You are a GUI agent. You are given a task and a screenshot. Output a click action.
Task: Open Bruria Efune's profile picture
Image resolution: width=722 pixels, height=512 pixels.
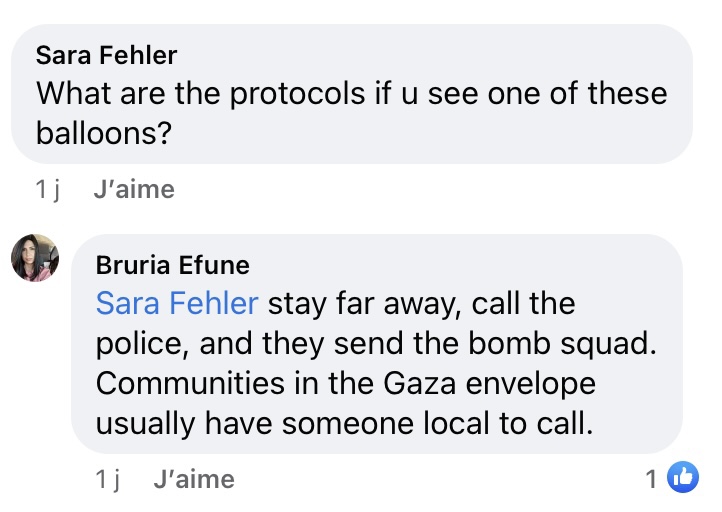[35, 258]
